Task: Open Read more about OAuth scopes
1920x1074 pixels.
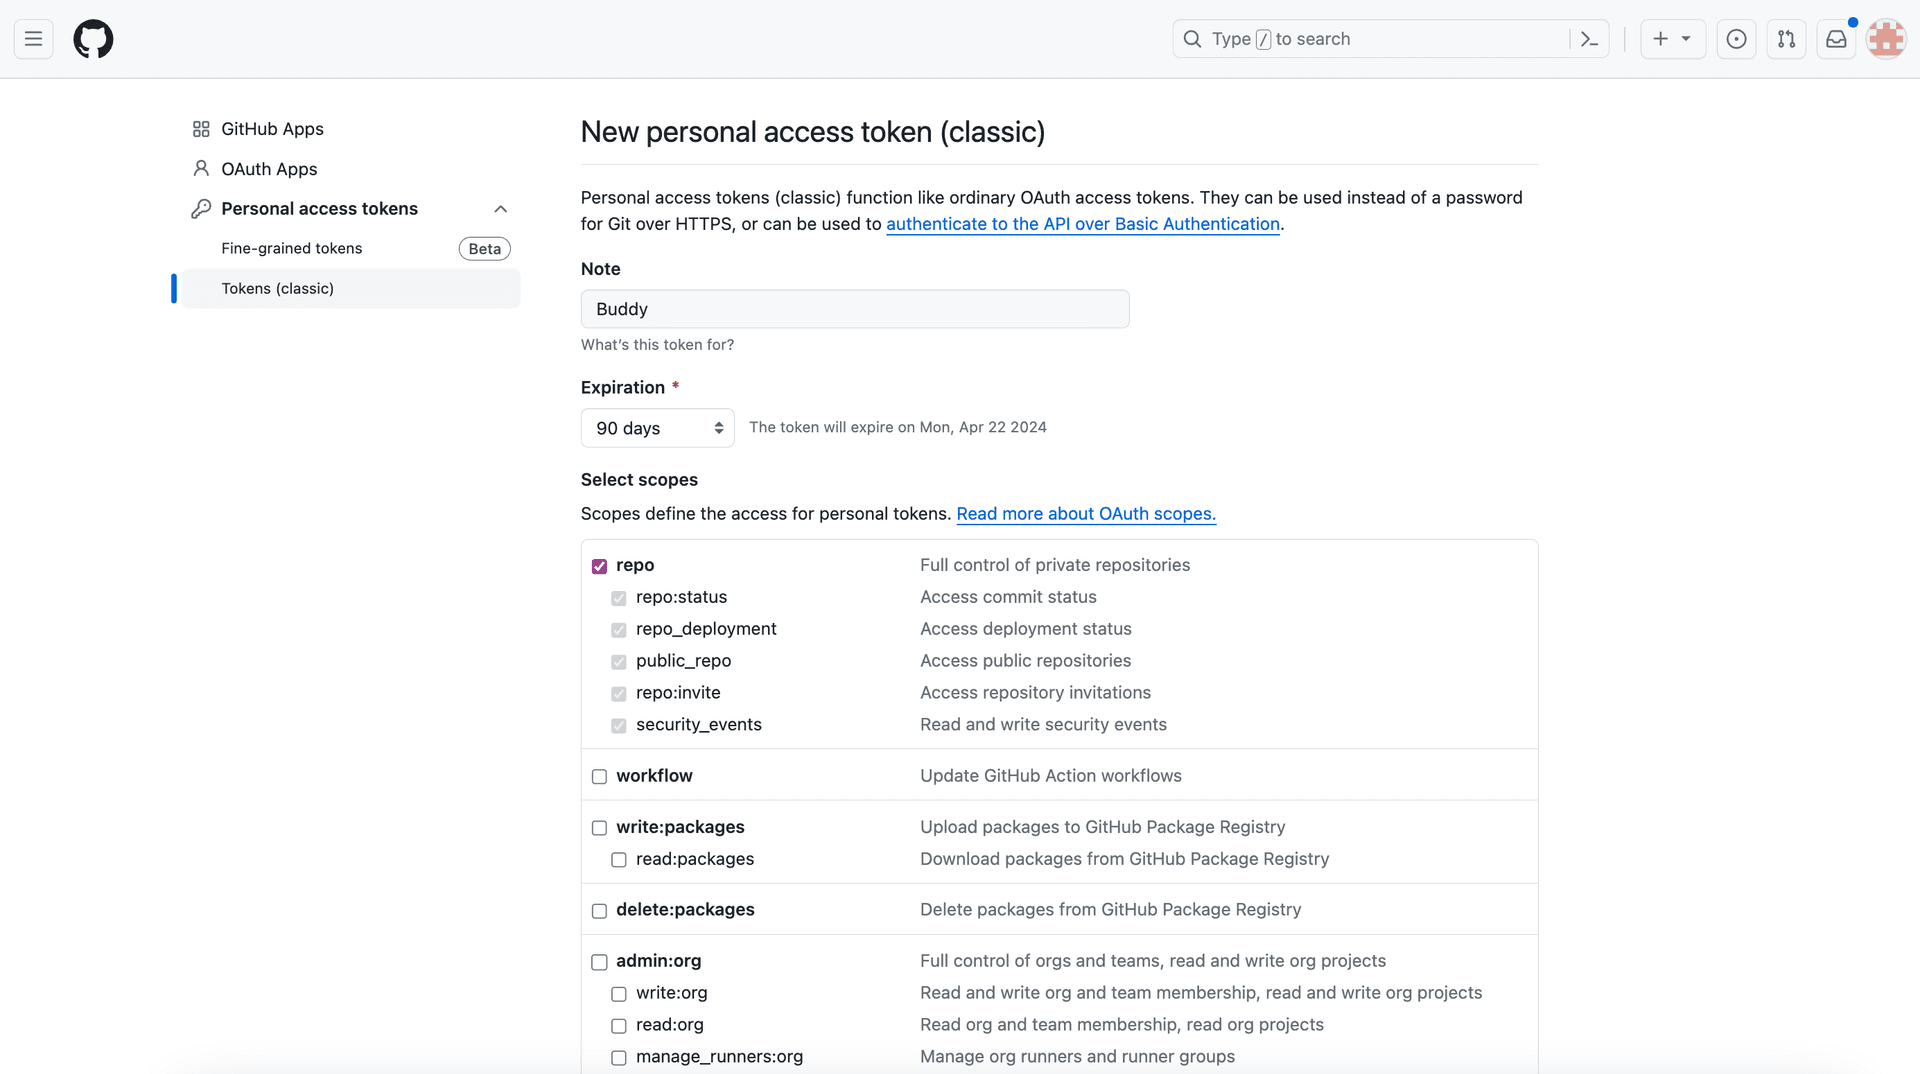Action: pos(1086,513)
